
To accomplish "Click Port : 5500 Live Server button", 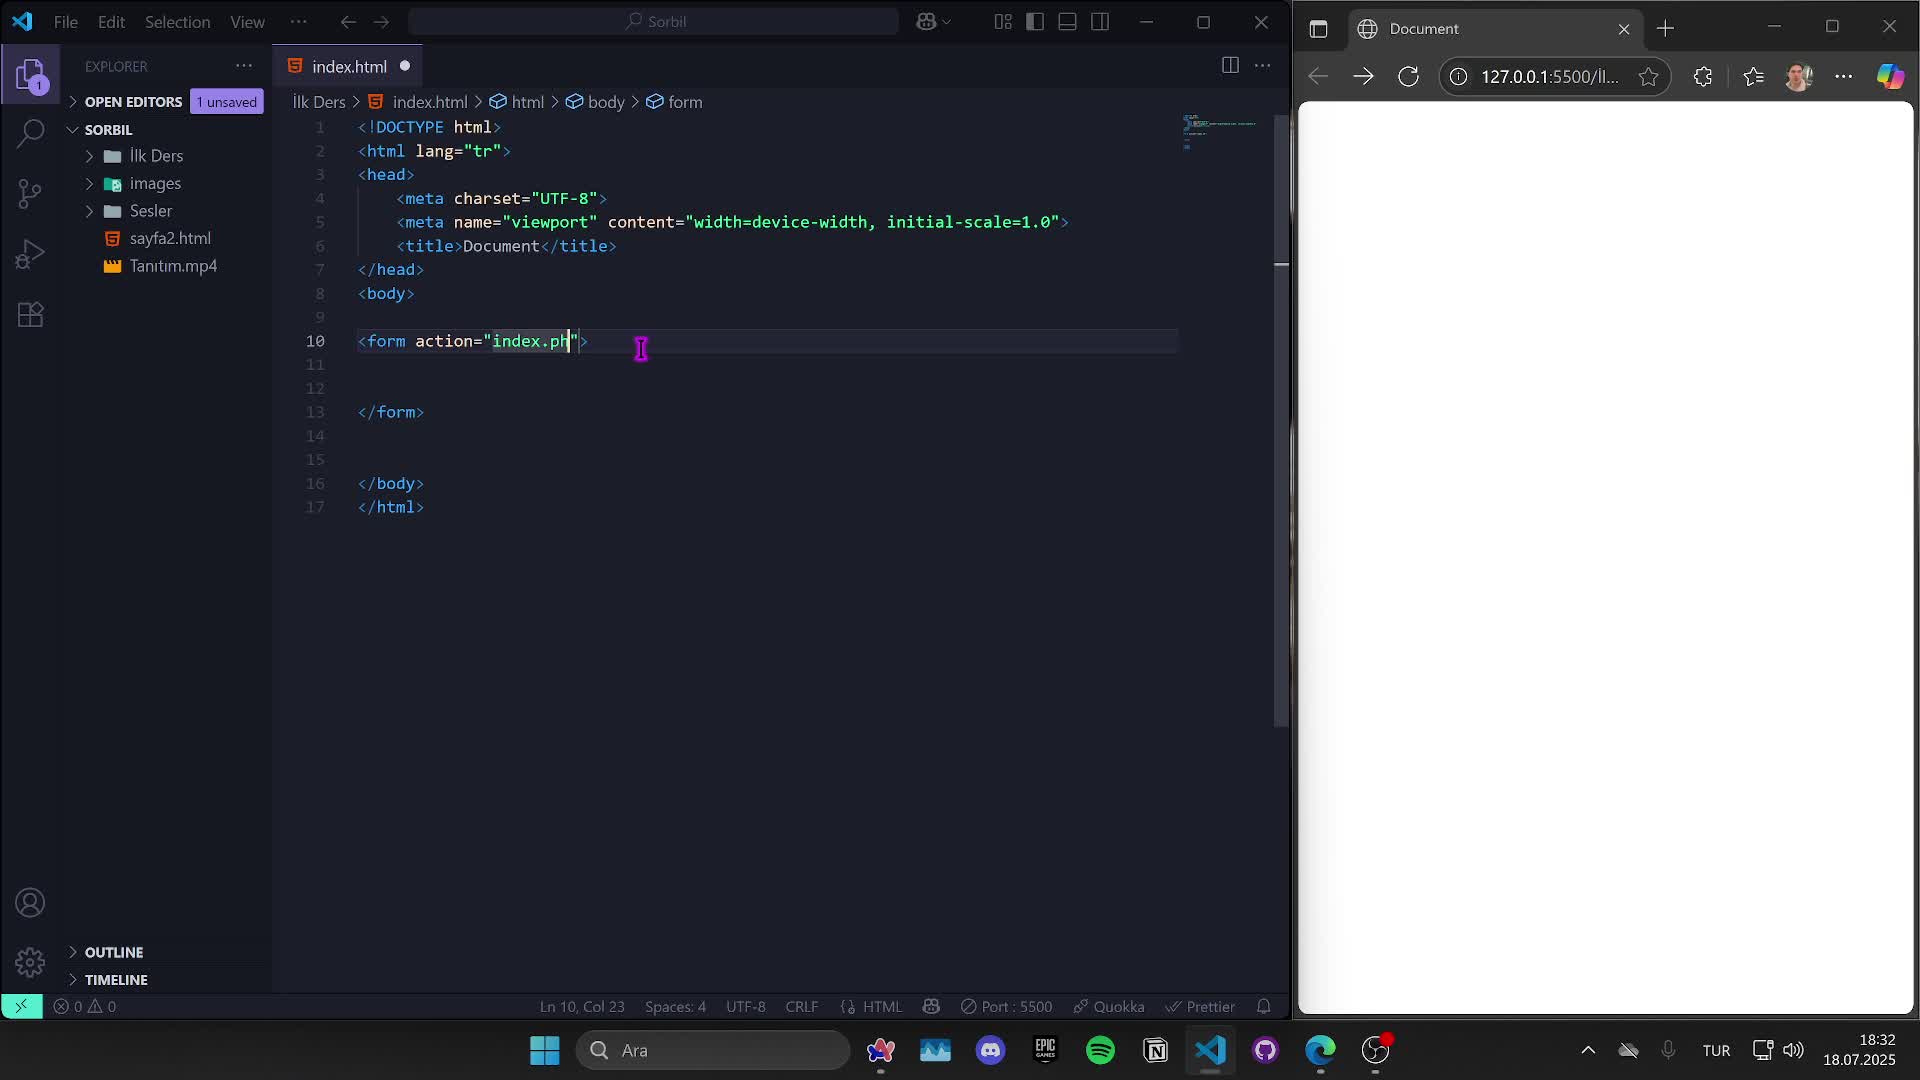I will (1006, 1006).
